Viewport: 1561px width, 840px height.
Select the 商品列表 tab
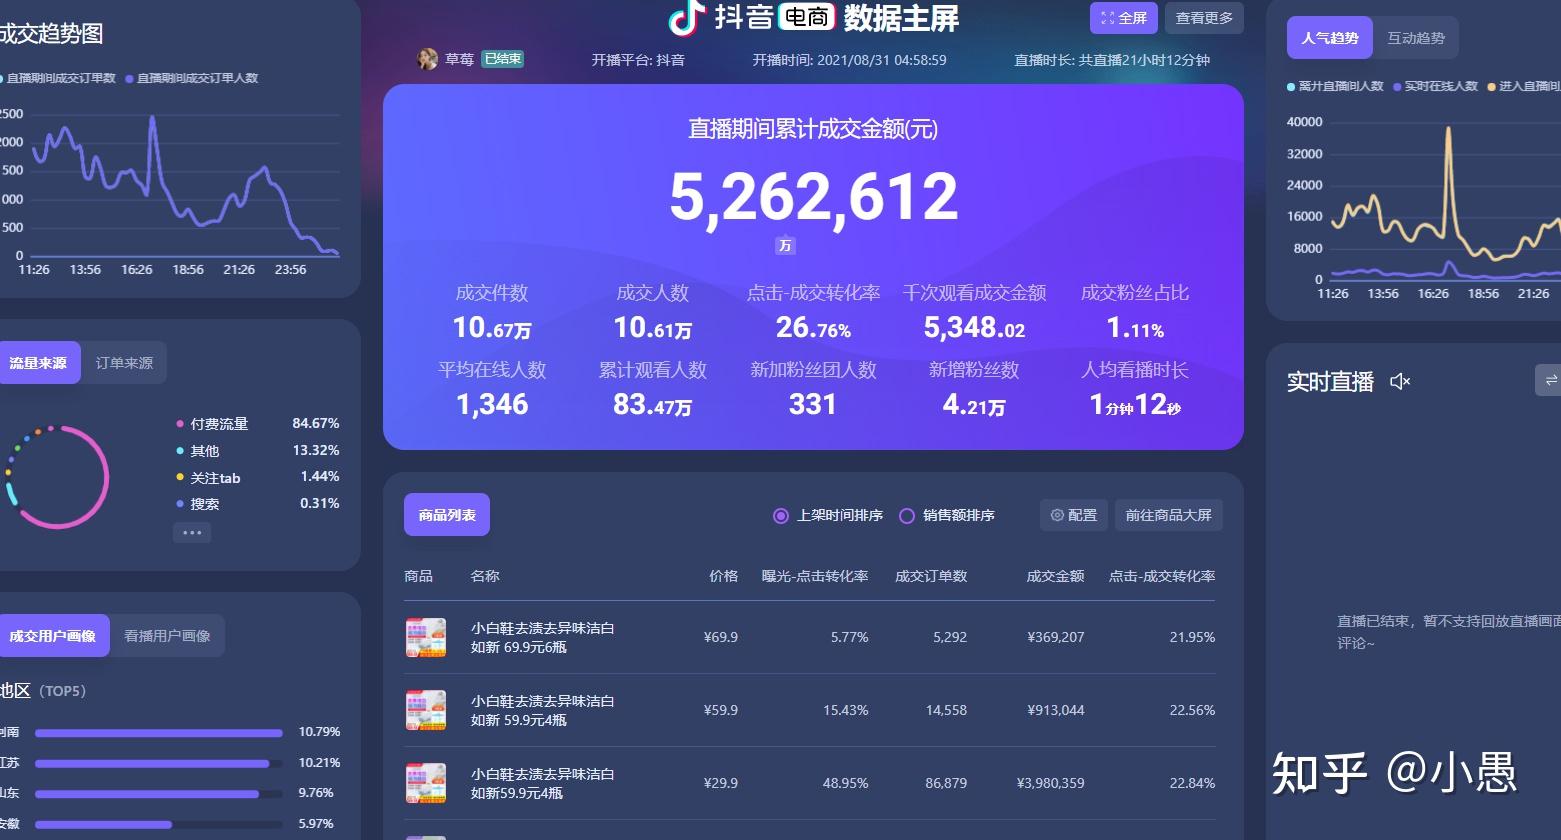447,515
